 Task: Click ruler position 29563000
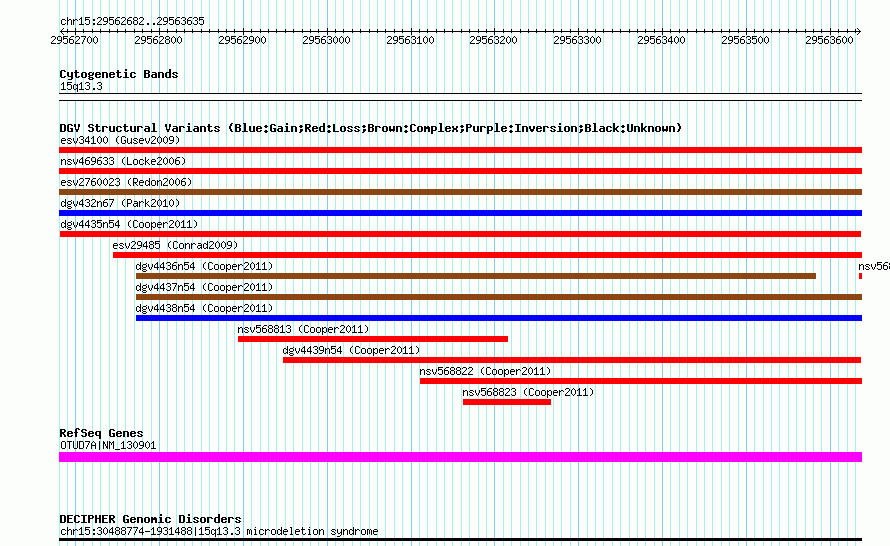[x=326, y=40]
